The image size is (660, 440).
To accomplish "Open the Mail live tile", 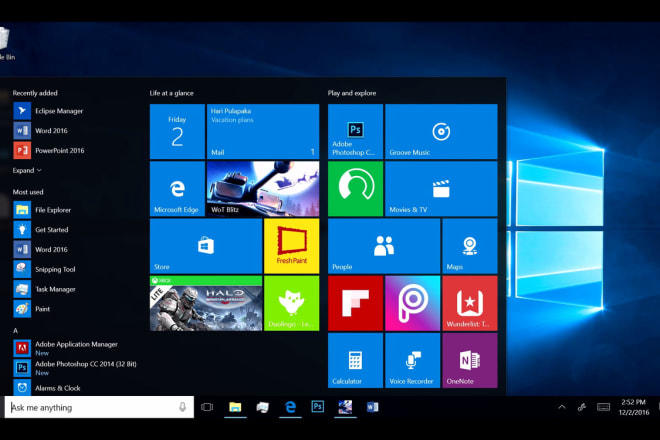I will tap(263, 131).
